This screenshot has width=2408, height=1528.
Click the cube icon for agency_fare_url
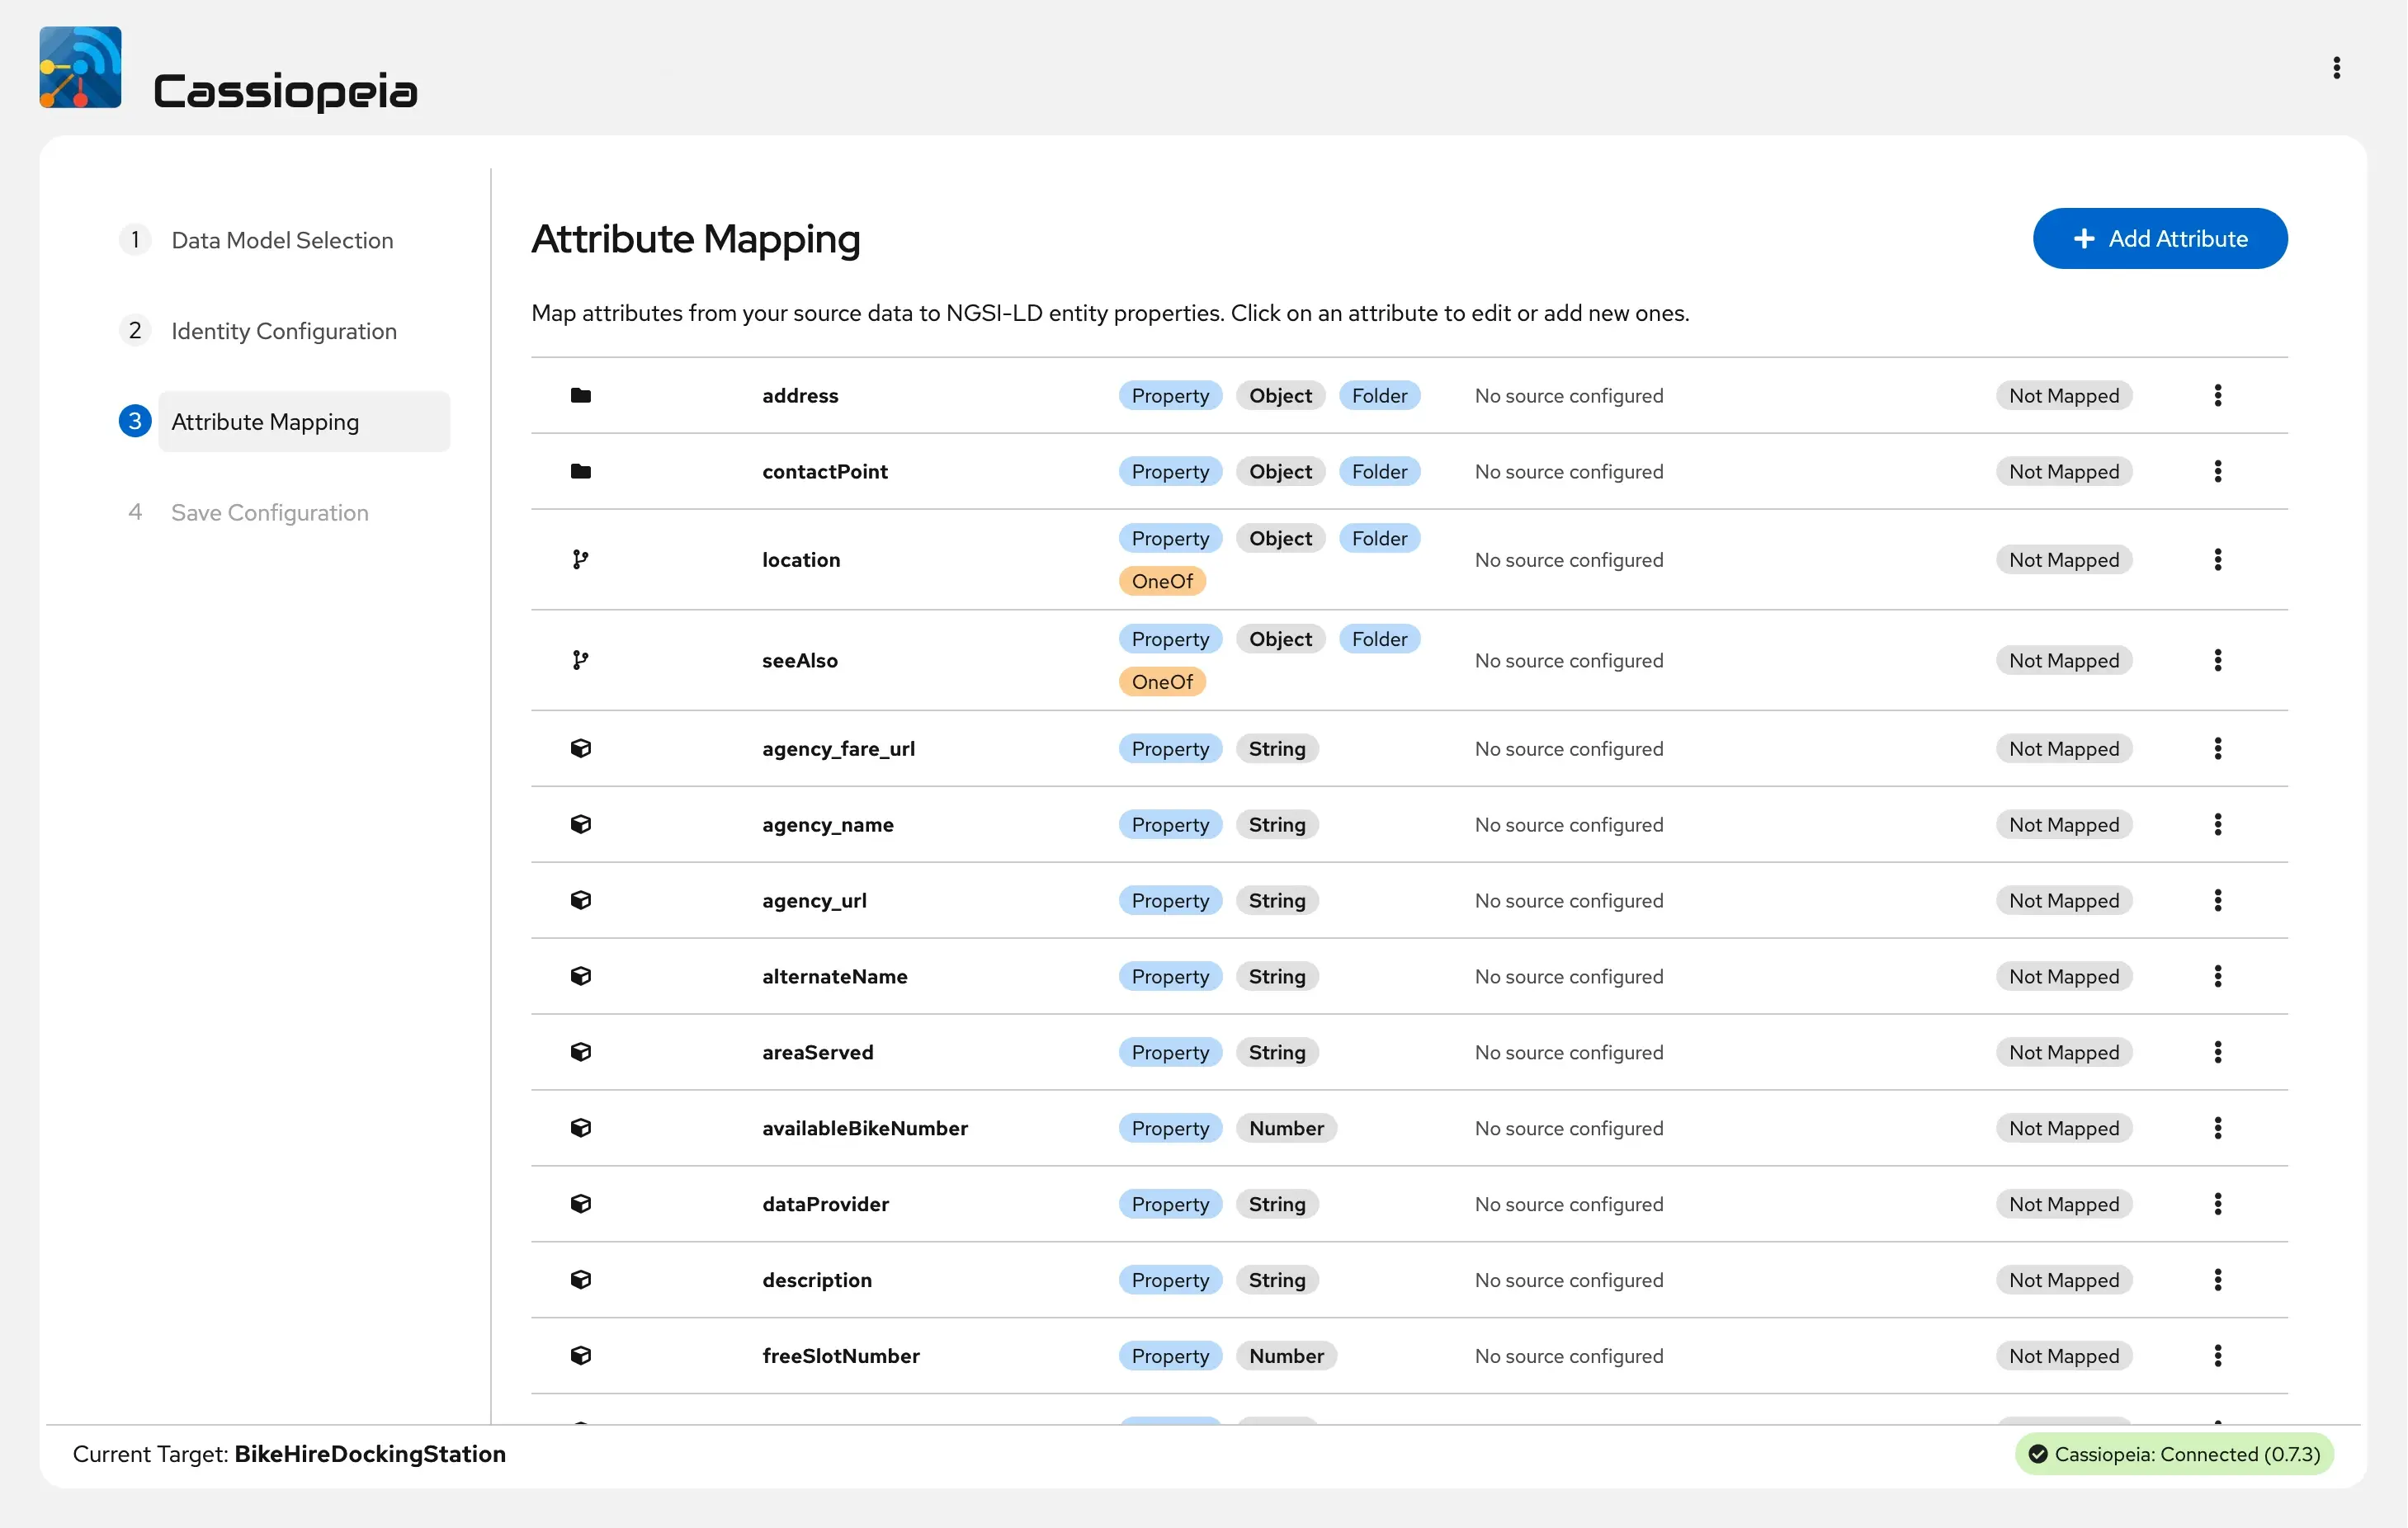pyautogui.click(x=580, y=748)
